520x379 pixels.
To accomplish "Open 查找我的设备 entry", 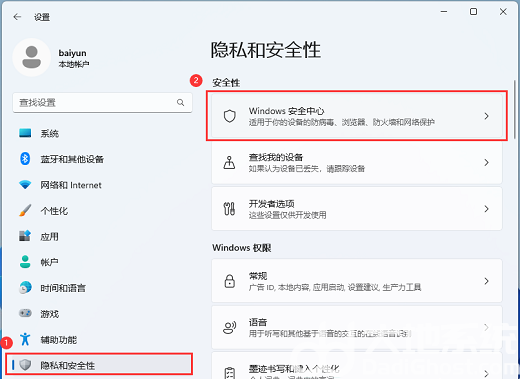I will click(357, 162).
